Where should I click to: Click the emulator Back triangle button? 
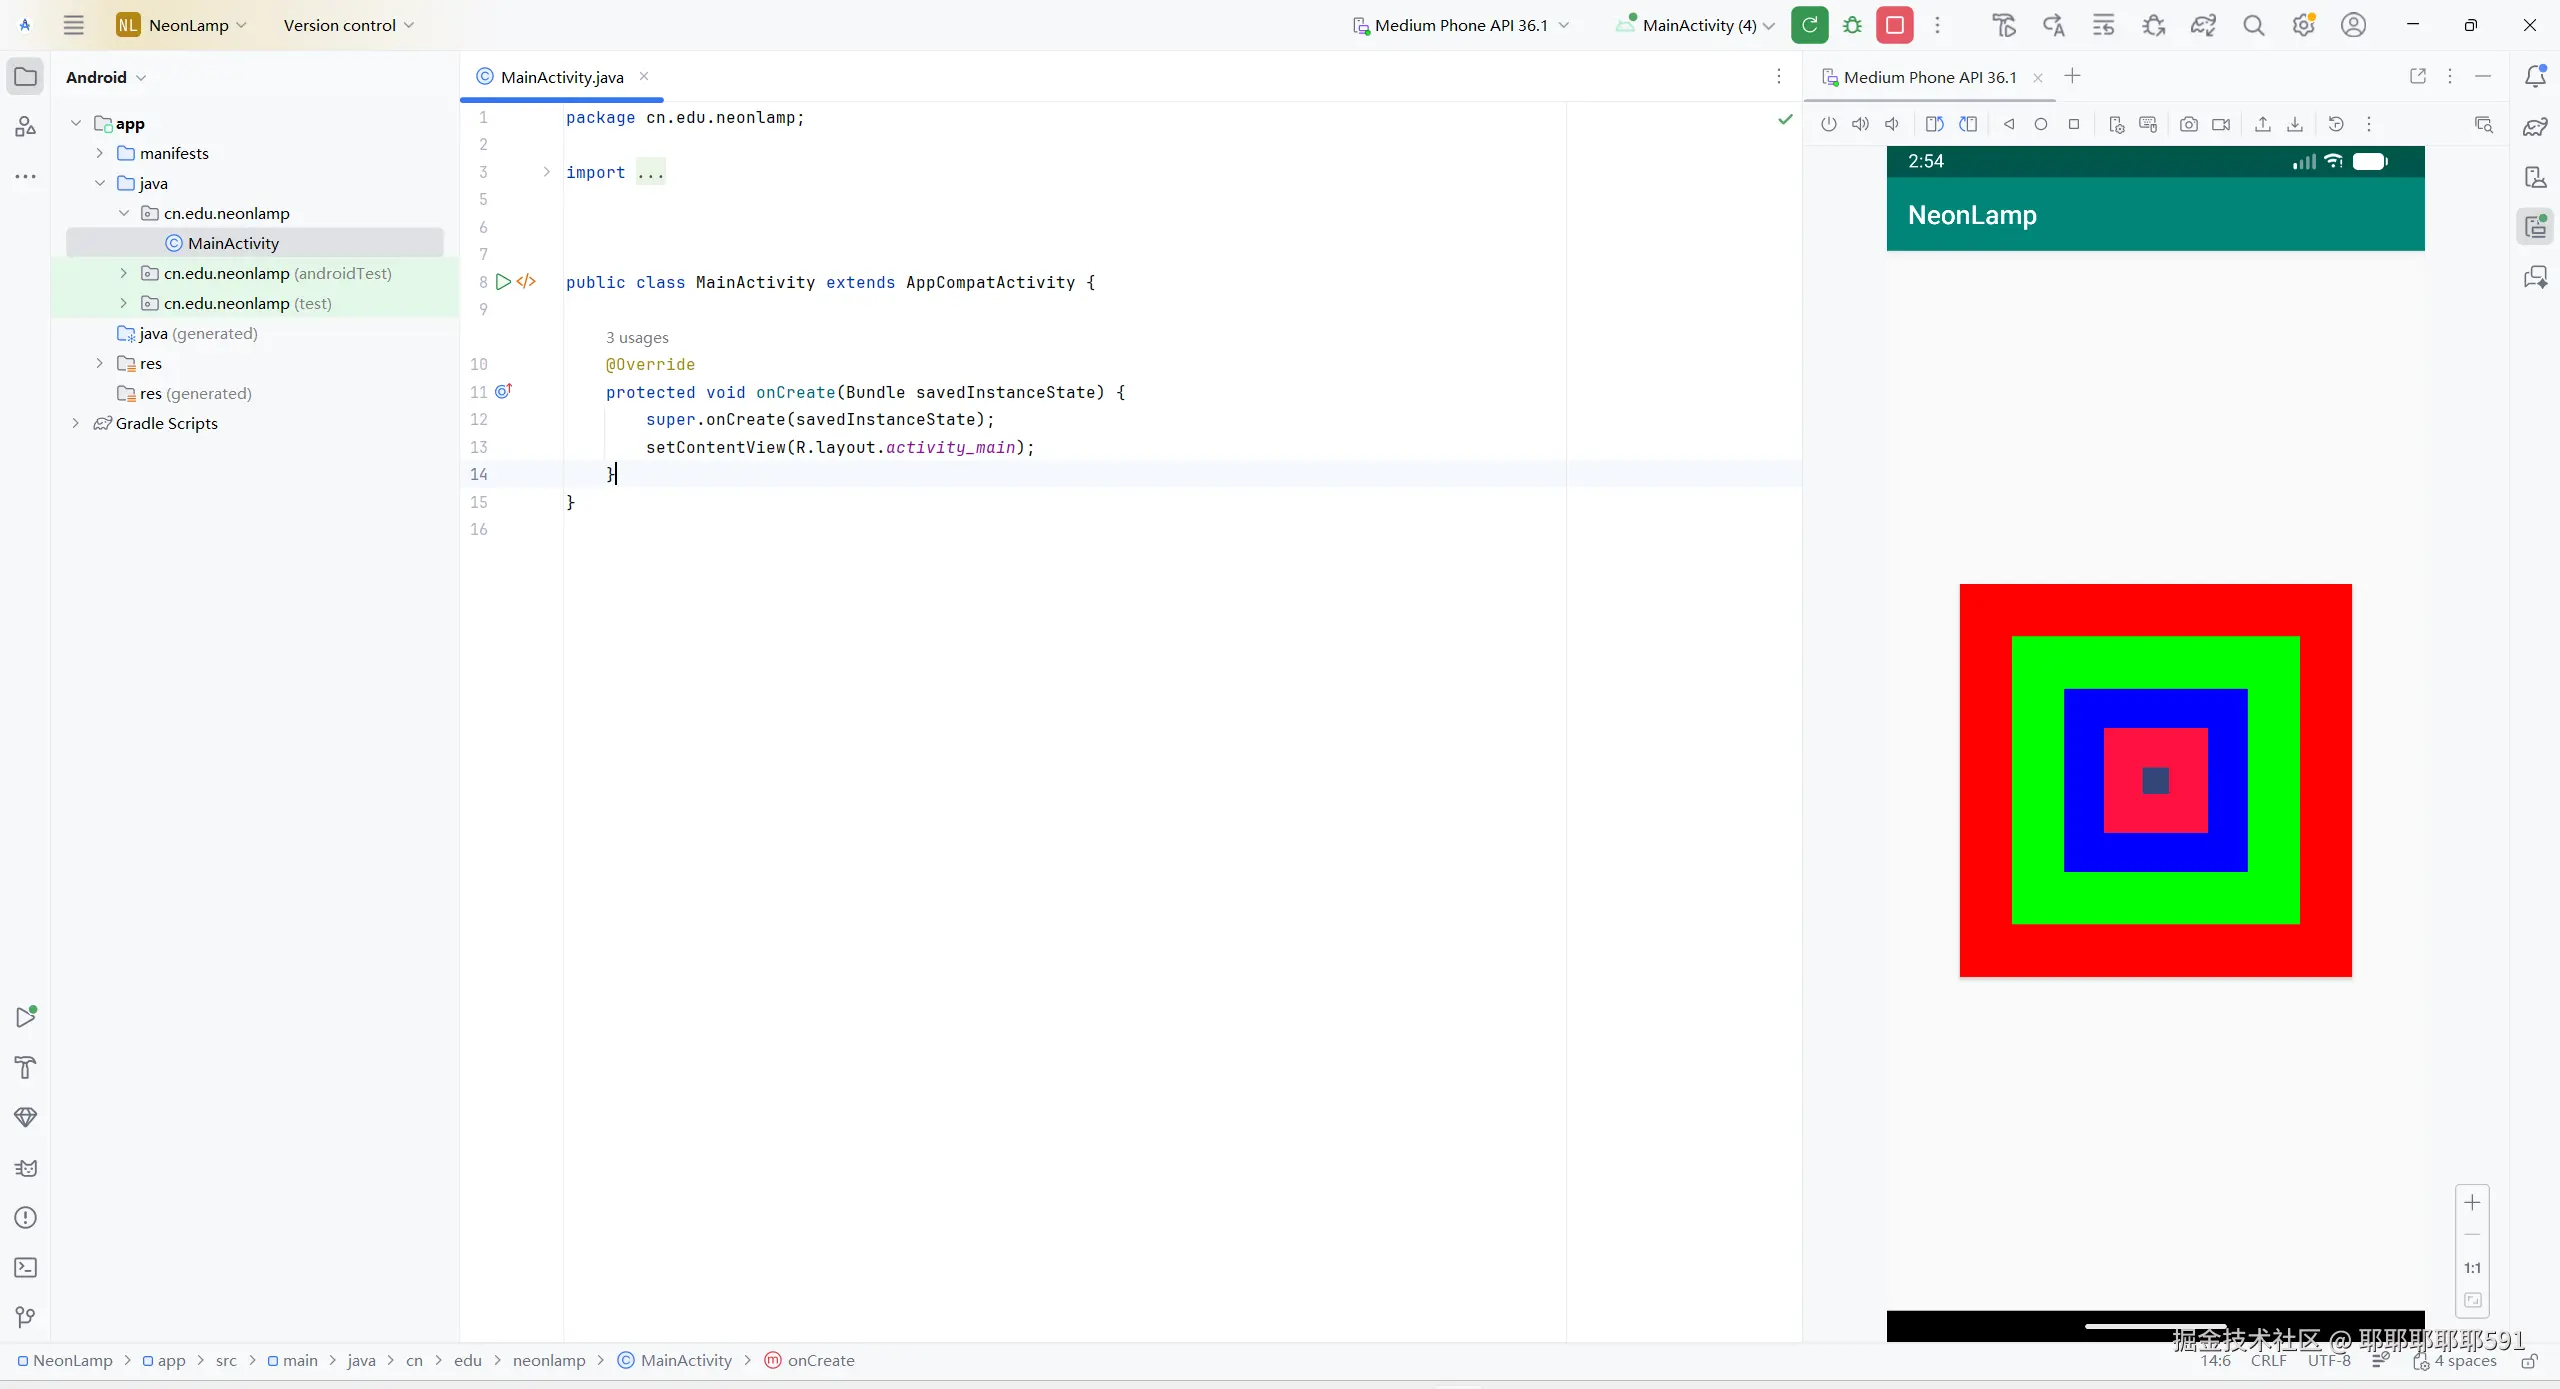click(2008, 124)
